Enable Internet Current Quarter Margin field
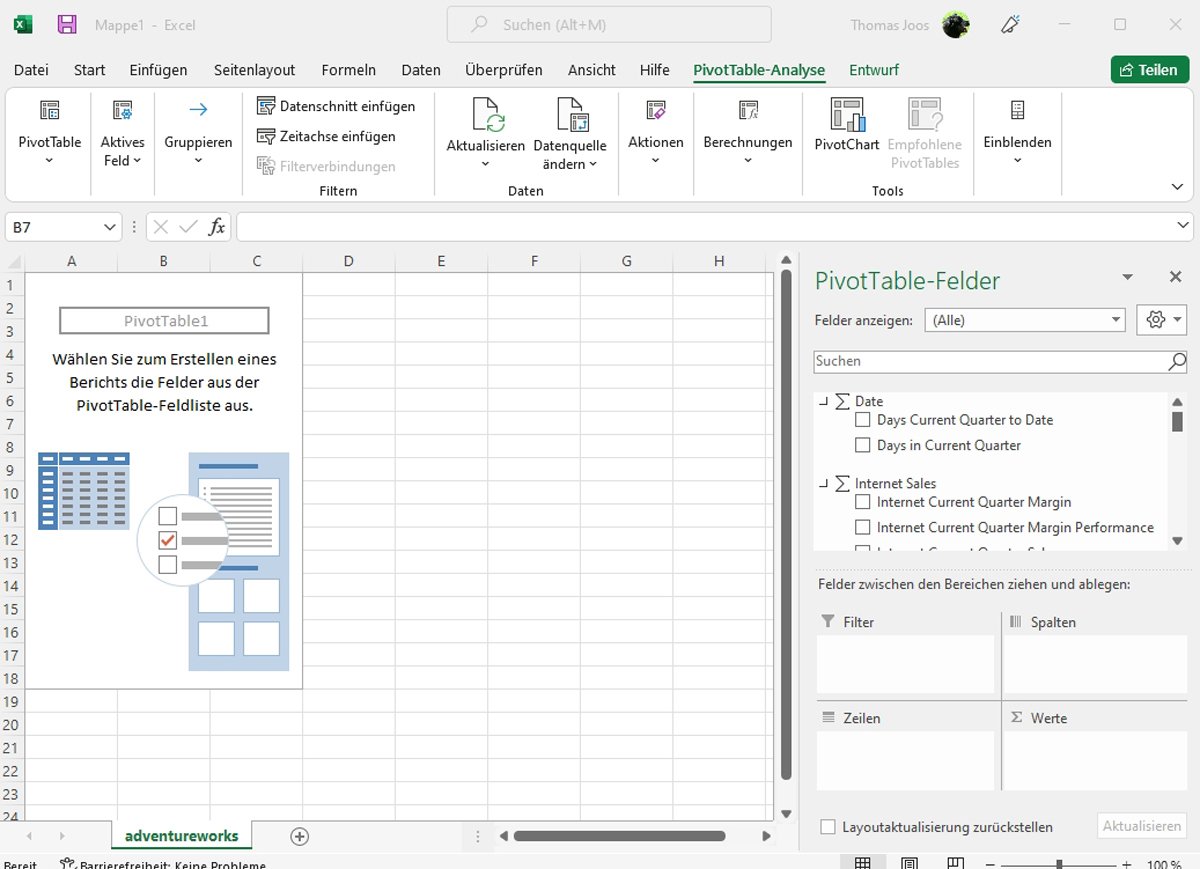 point(863,502)
